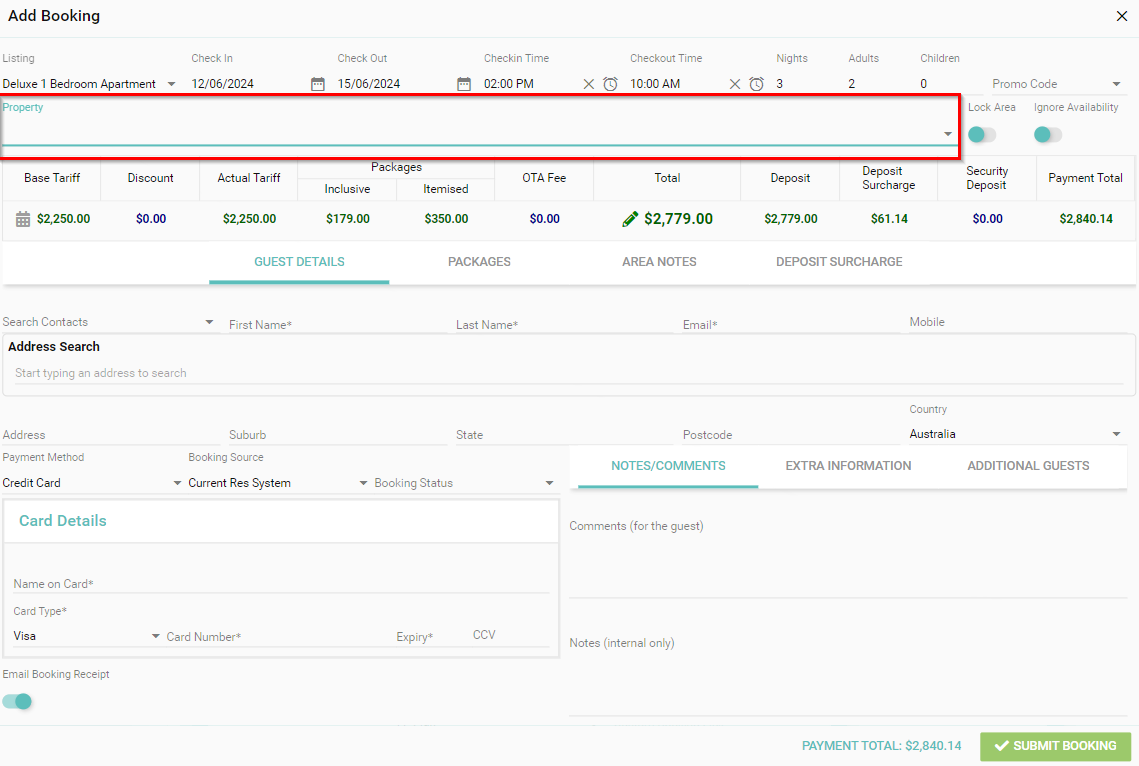Switch to the Packages tab
The height and width of the screenshot is (766, 1139).
479,262
